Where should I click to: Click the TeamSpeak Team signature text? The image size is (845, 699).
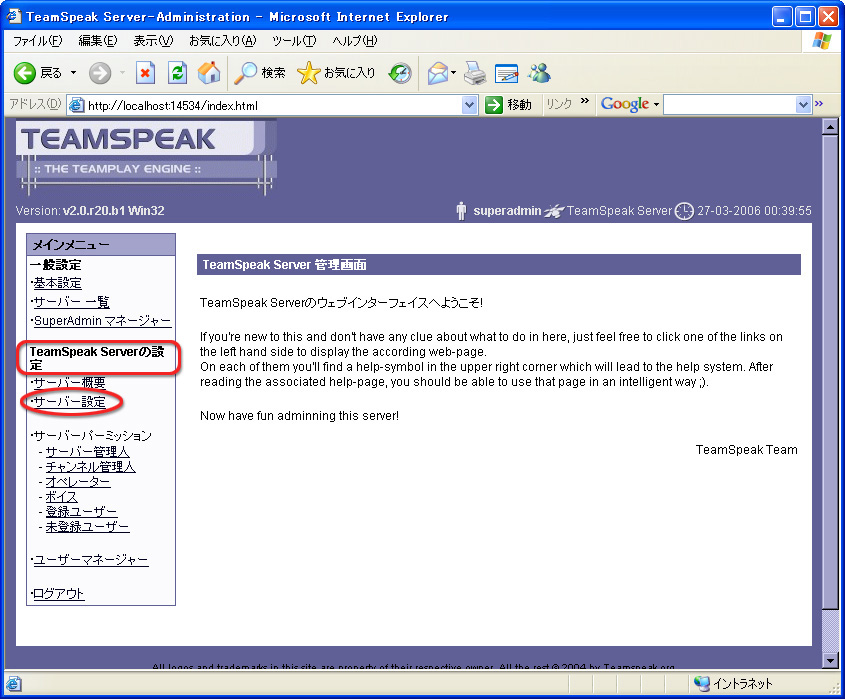(746, 450)
